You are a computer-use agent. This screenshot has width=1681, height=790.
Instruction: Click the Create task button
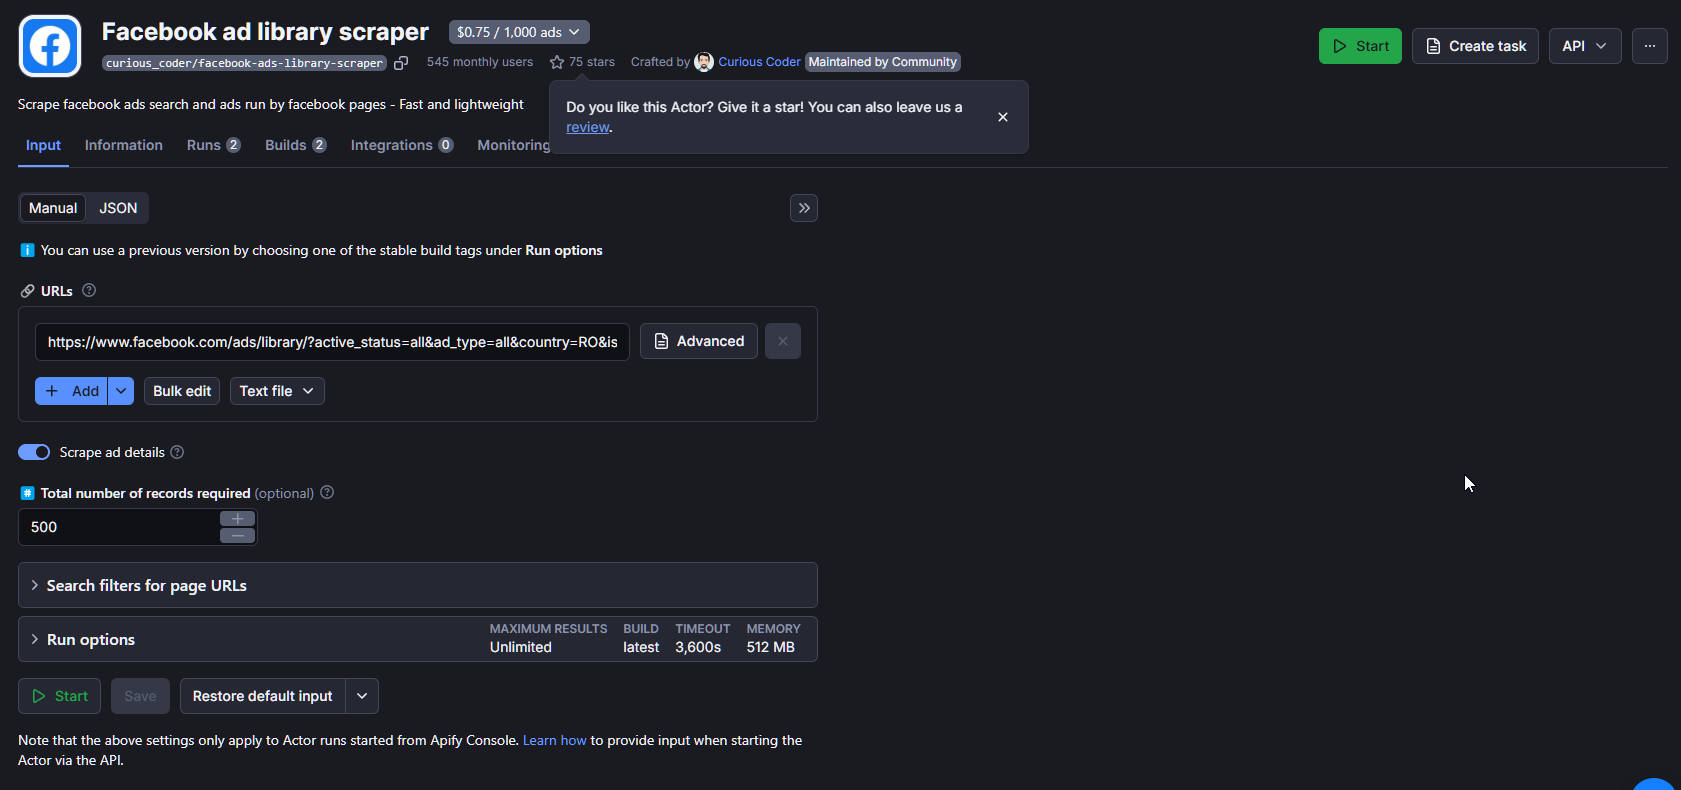tap(1474, 46)
